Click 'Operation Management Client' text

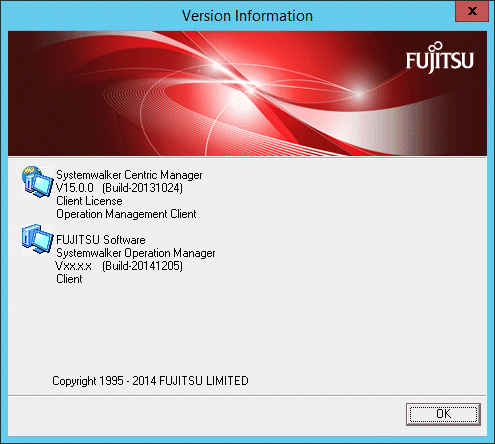pos(126,214)
